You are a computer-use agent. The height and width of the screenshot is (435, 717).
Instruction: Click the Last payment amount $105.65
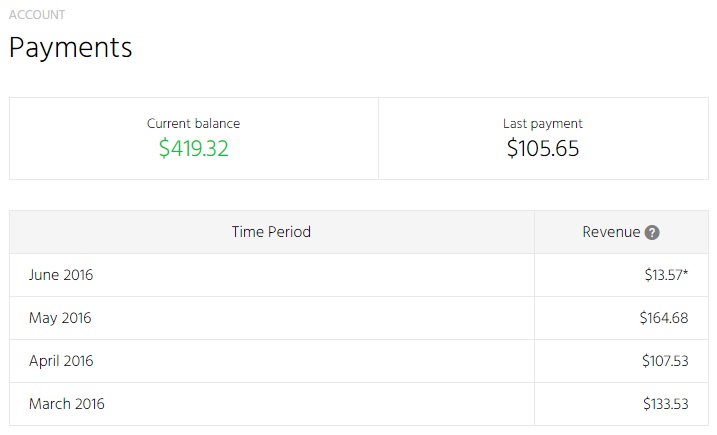coord(543,148)
